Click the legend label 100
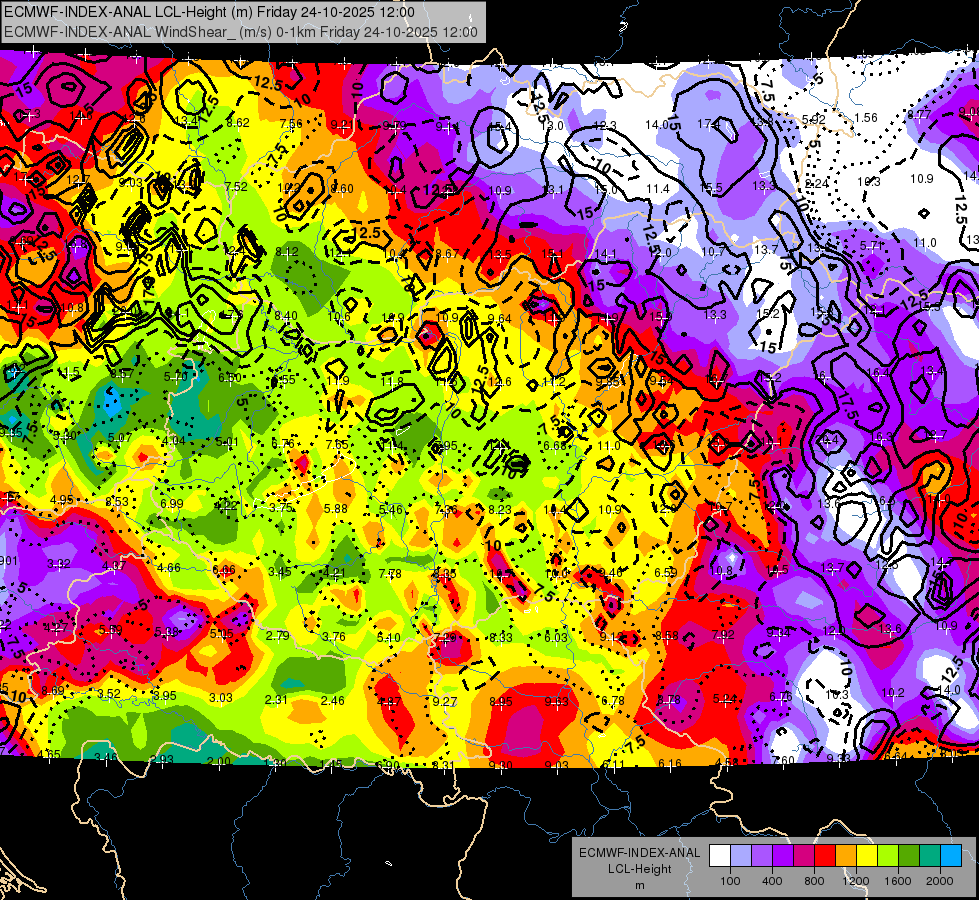This screenshot has height=900, width=979. [730, 881]
